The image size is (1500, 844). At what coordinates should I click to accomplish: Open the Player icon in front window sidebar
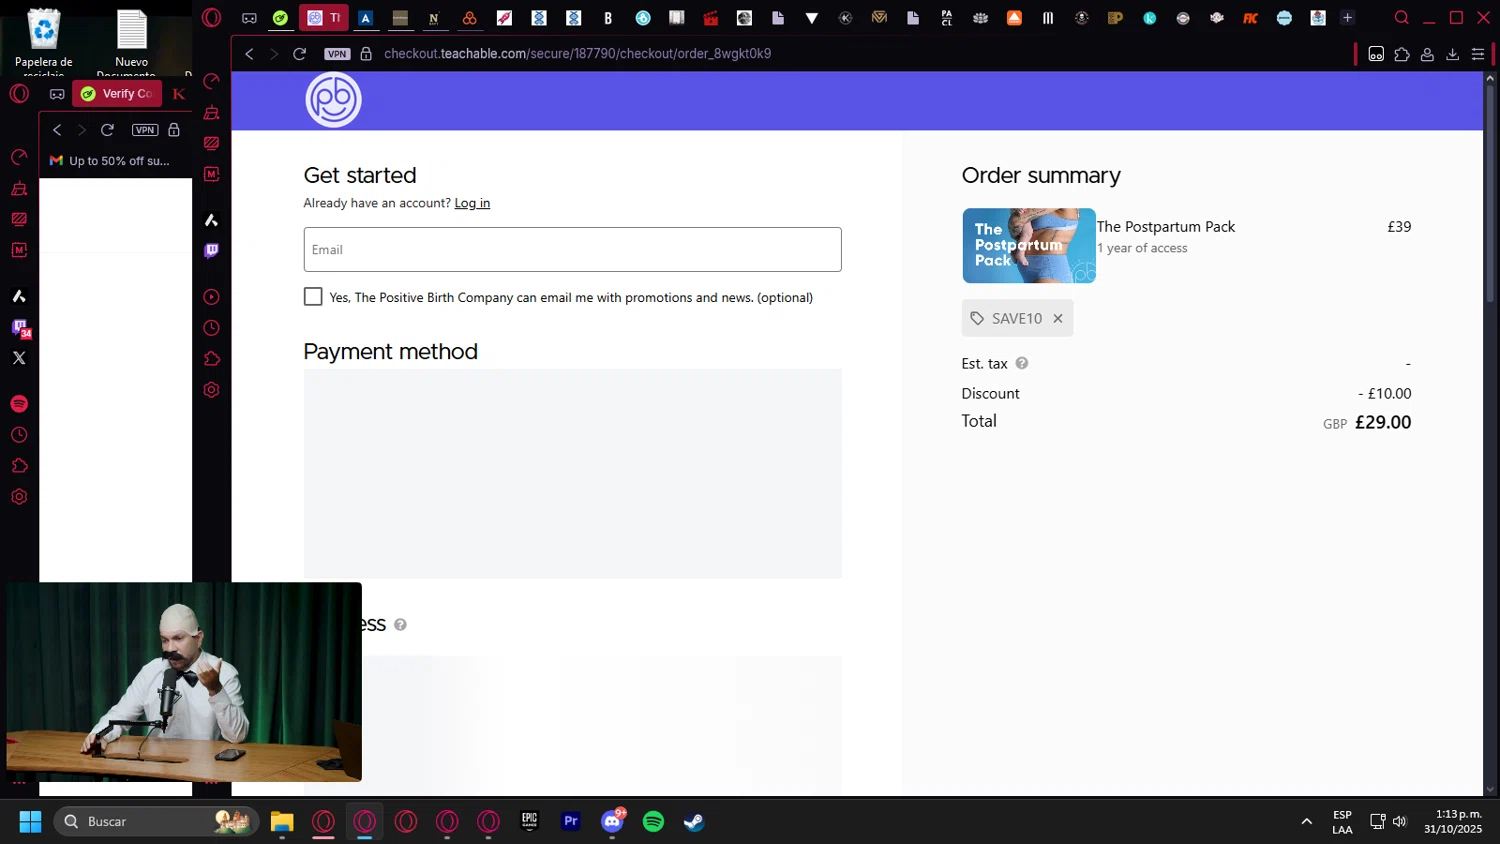pos(211,297)
